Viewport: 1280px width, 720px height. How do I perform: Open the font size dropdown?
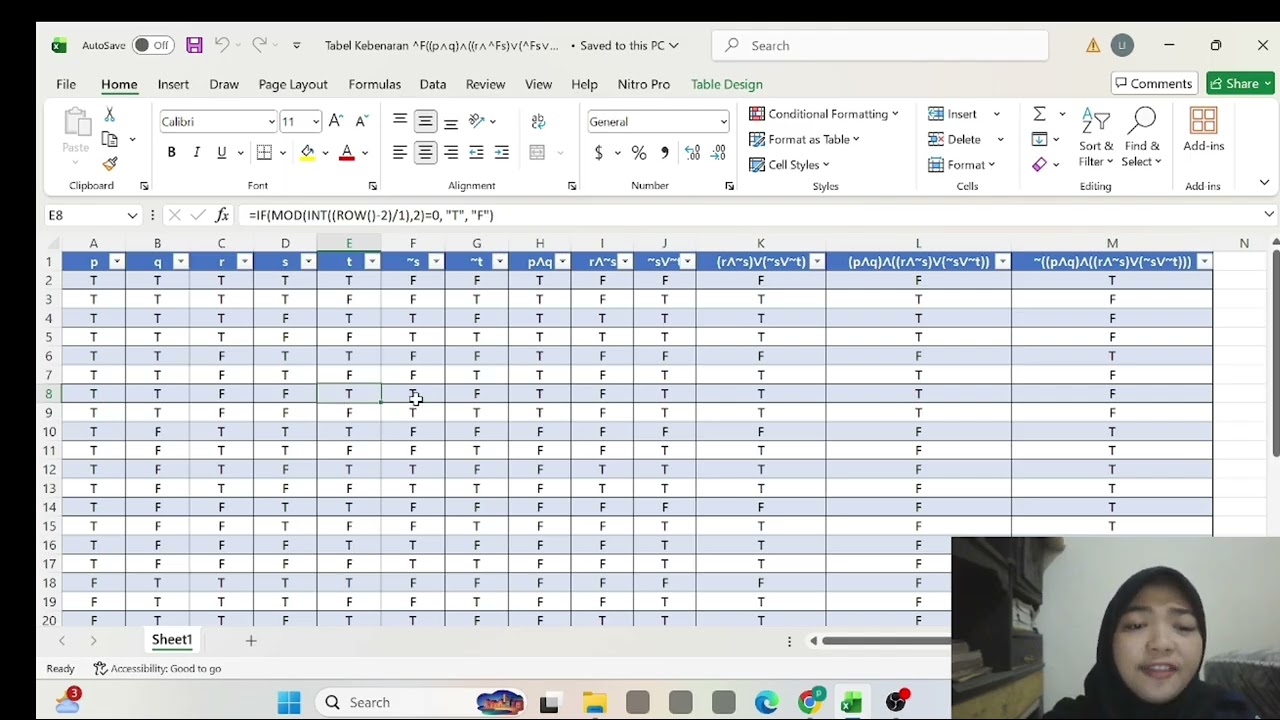coord(316,122)
